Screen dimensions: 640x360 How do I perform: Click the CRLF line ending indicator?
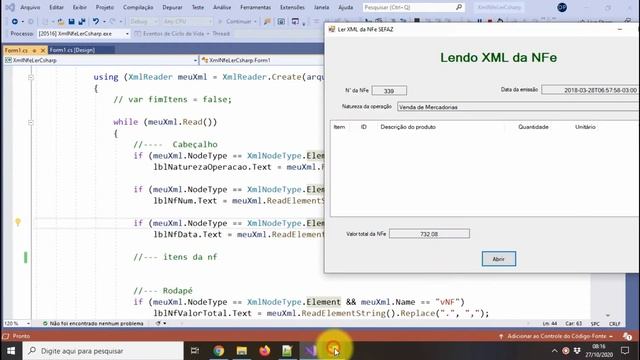click(615, 324)
